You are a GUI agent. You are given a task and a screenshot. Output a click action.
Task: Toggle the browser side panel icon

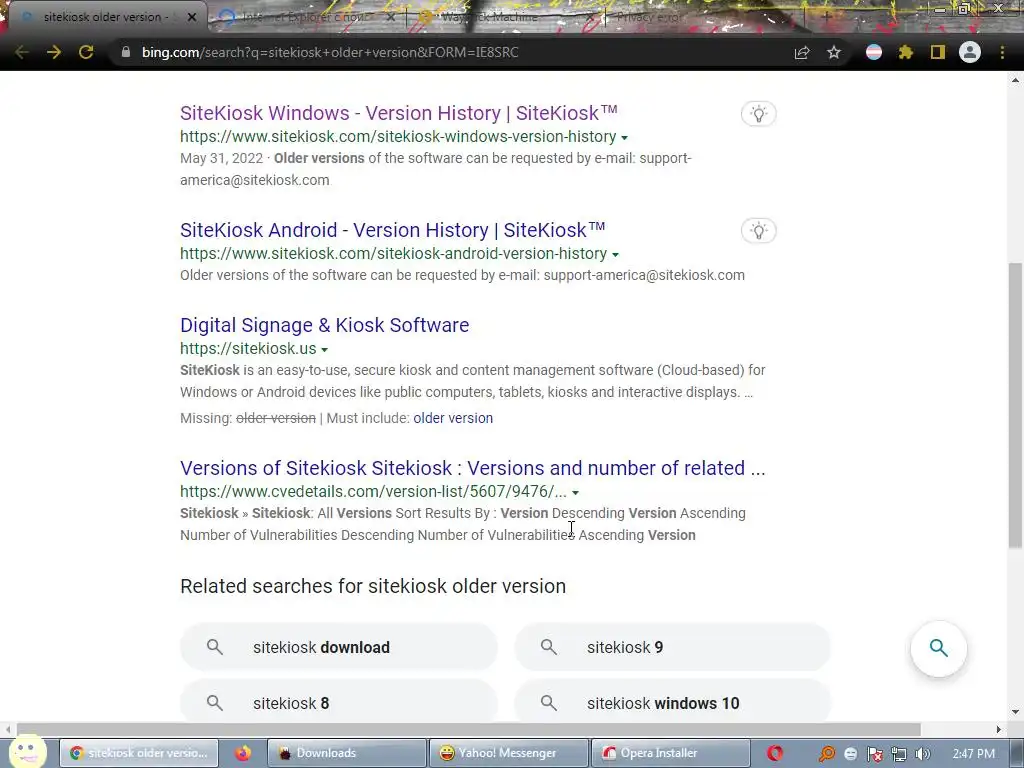point(938,52)
